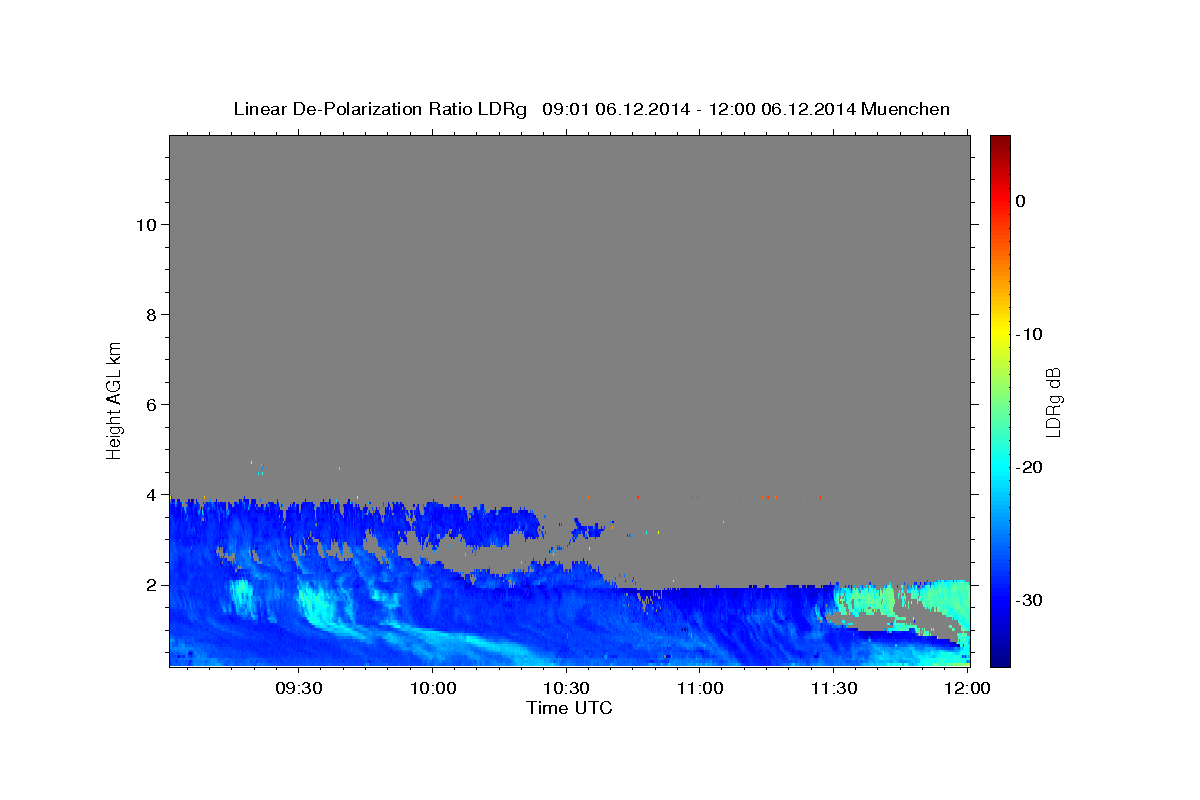Viewport: 1200px width, 800px height.
Task: Click the 'Time UTC' axis title
Action: (569, 709)
